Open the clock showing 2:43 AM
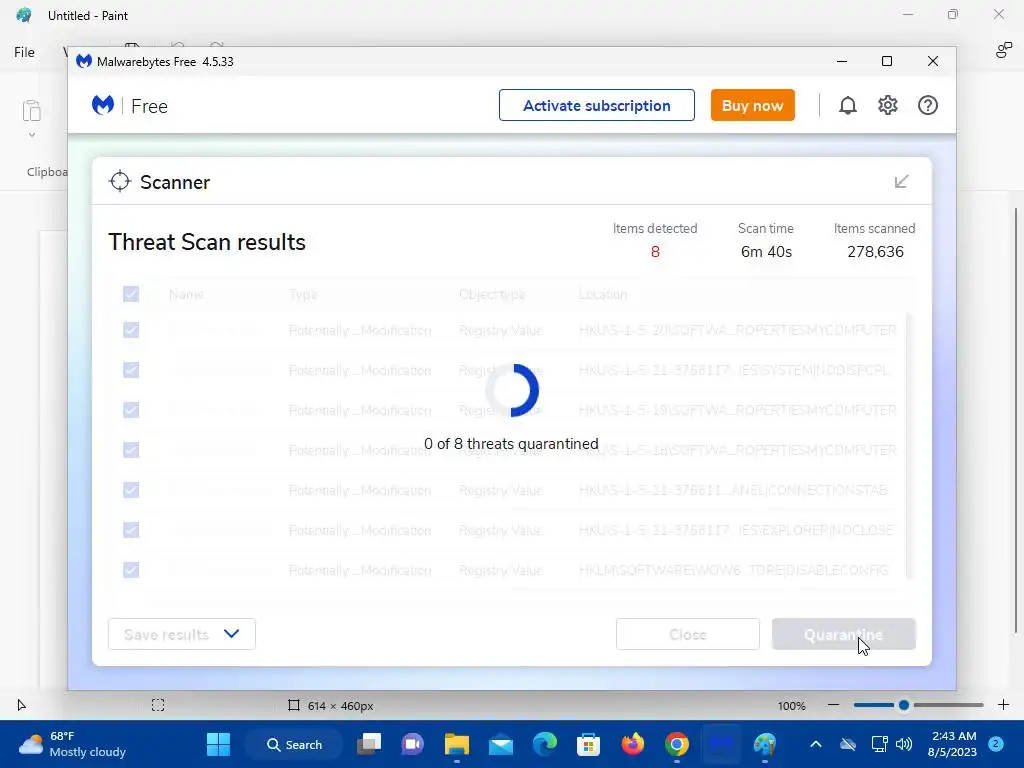Viewport: 1024px width, 768px height. [952, 744]
